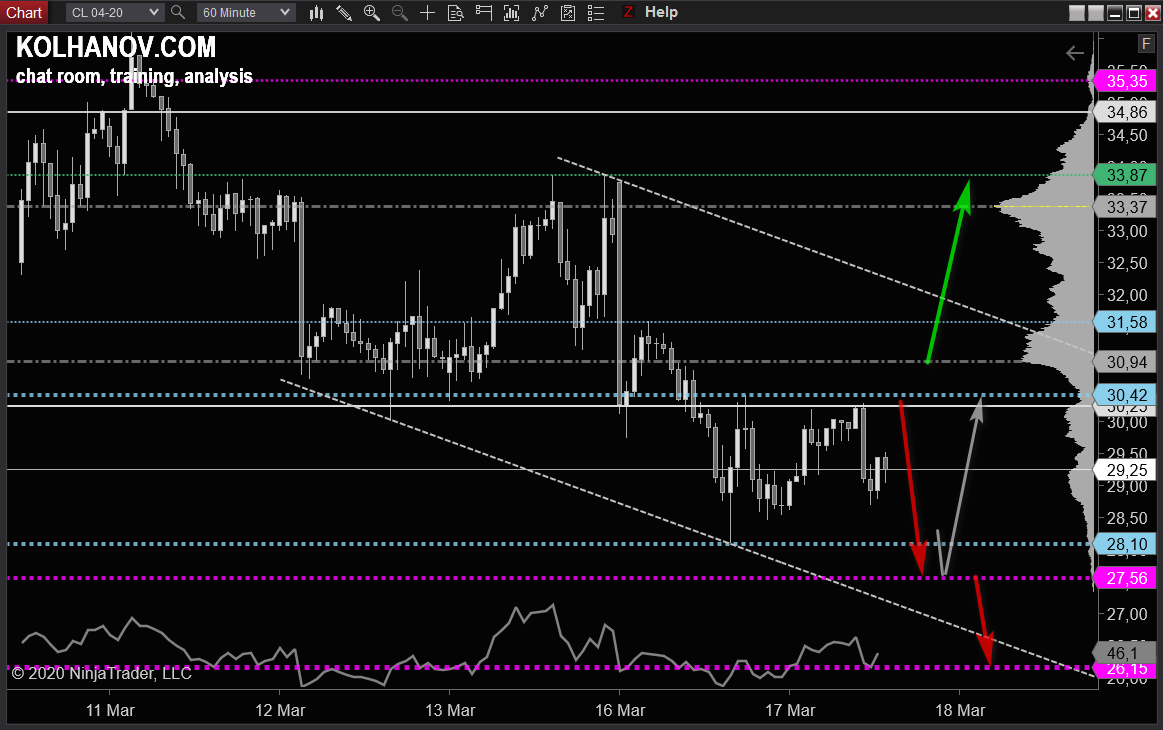The image size is (1163, 730).
Task: Open the chart trader icon
Action: pyautogui.click(x=484, y=13)
